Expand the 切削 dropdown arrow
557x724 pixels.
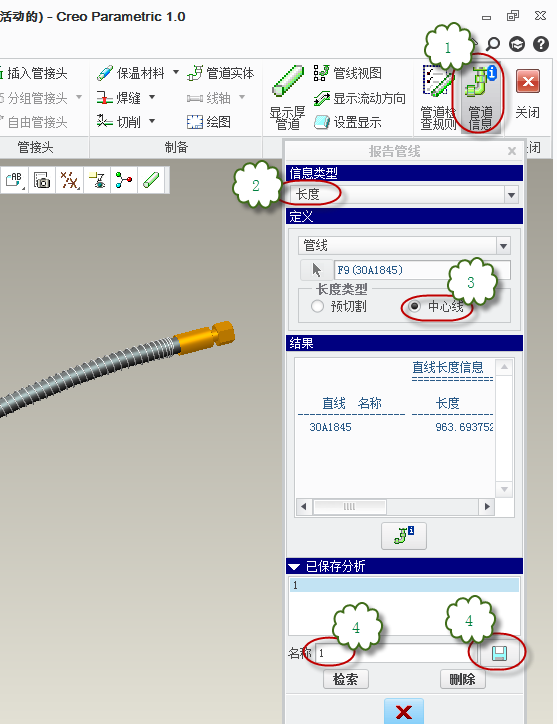152,122
